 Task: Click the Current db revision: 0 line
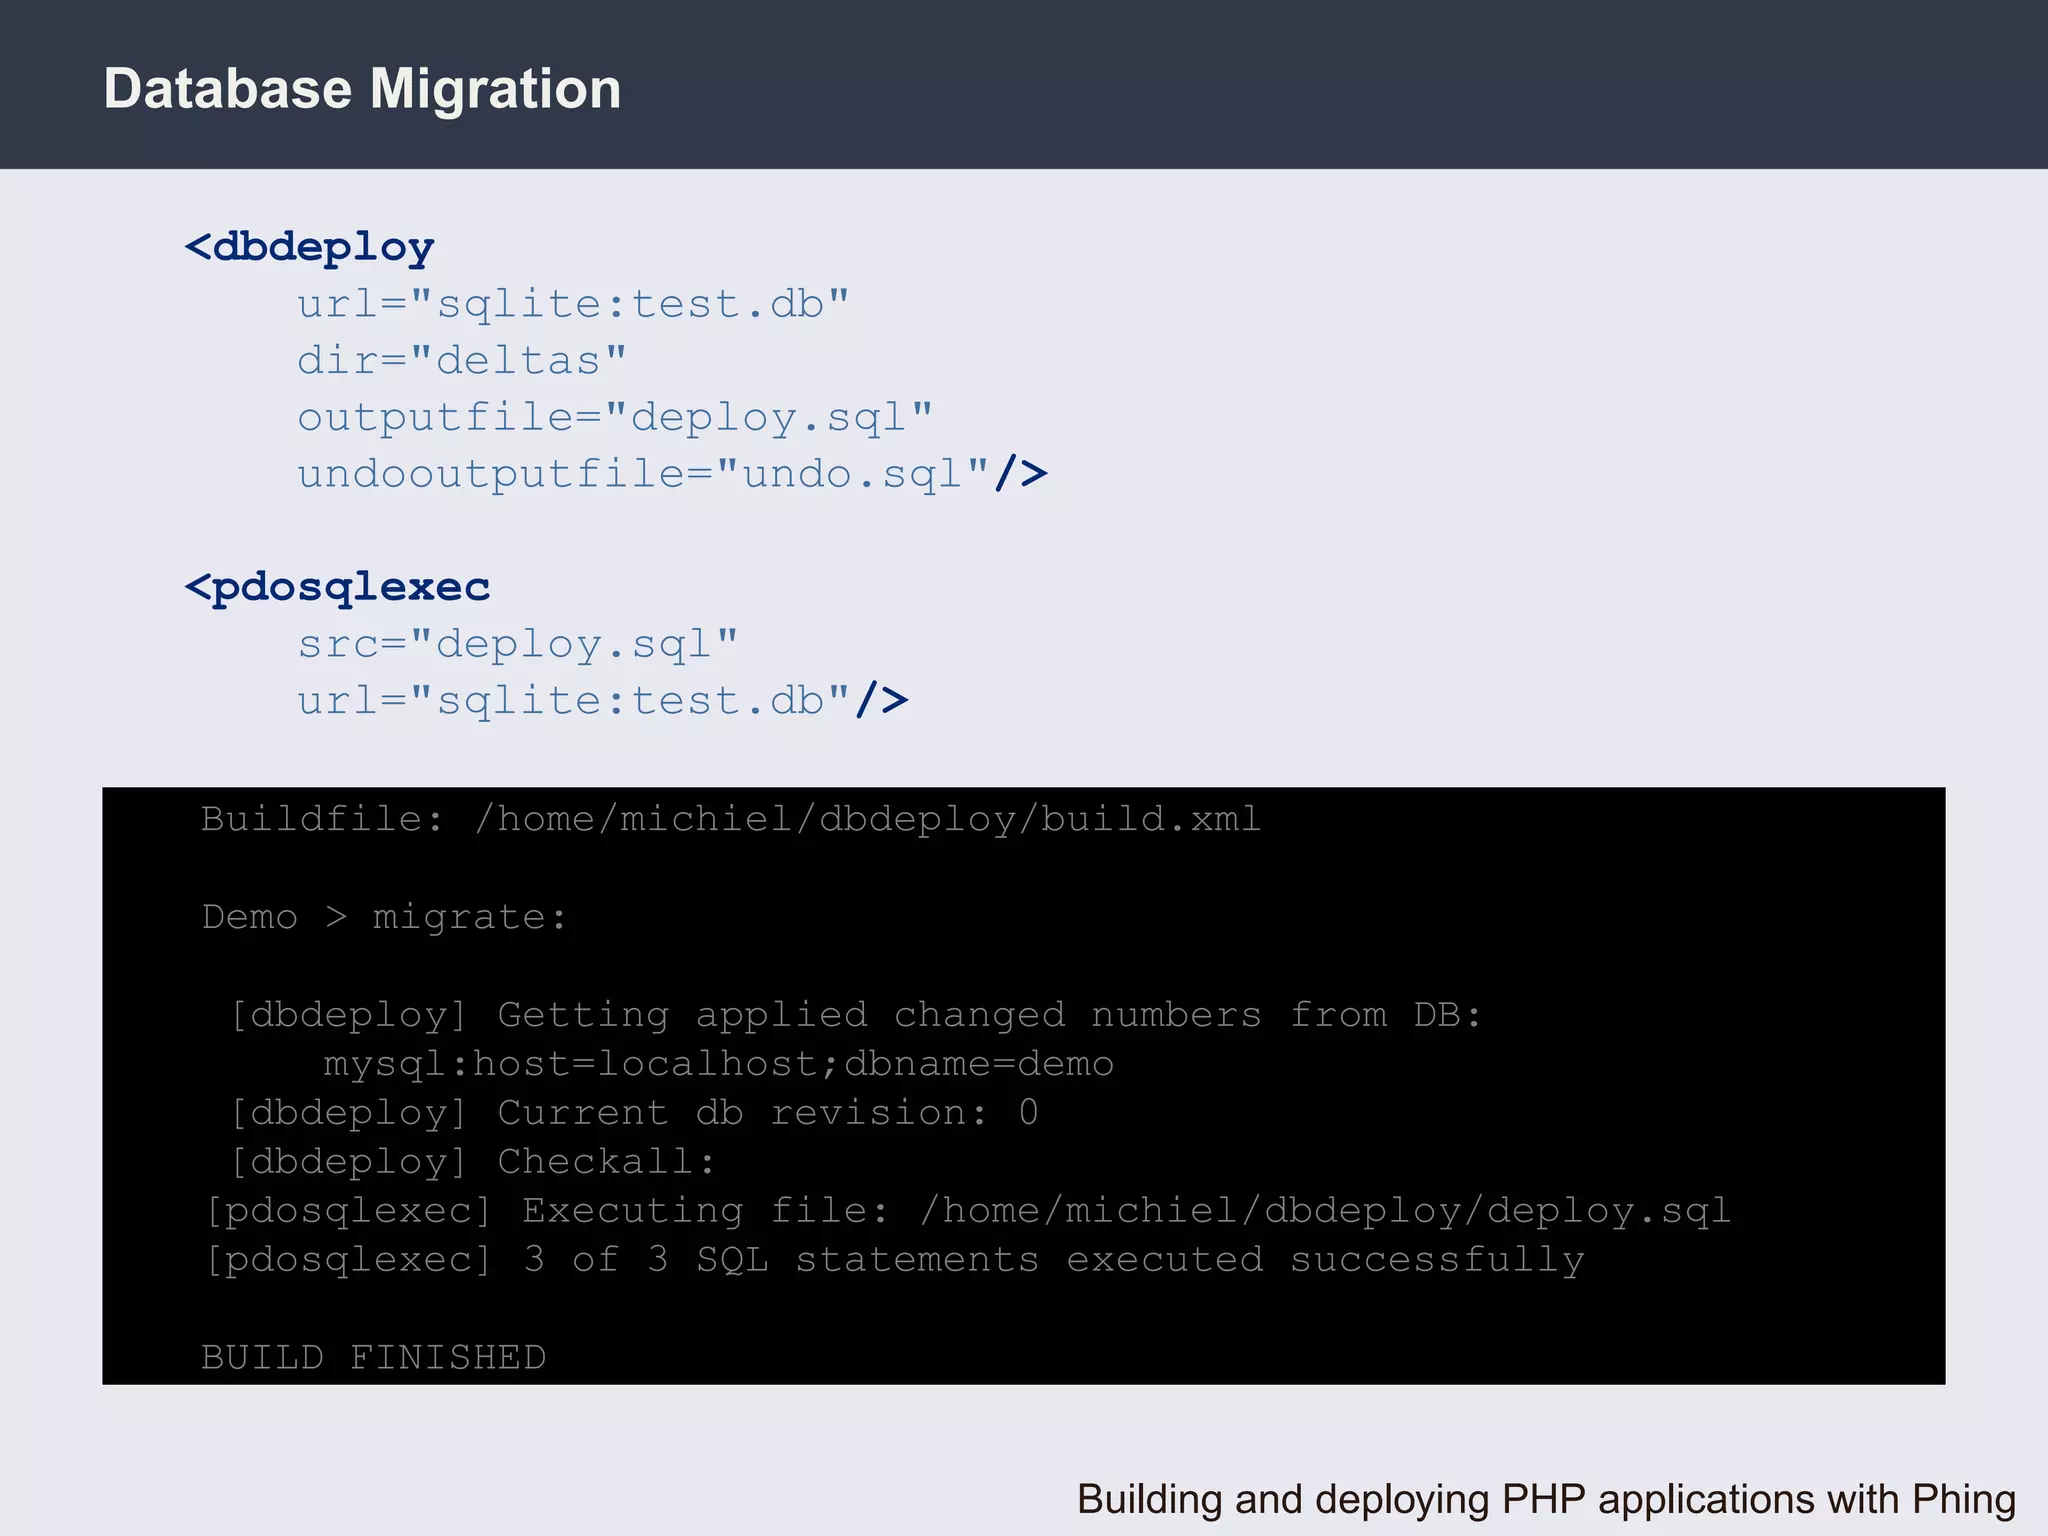635,1113
